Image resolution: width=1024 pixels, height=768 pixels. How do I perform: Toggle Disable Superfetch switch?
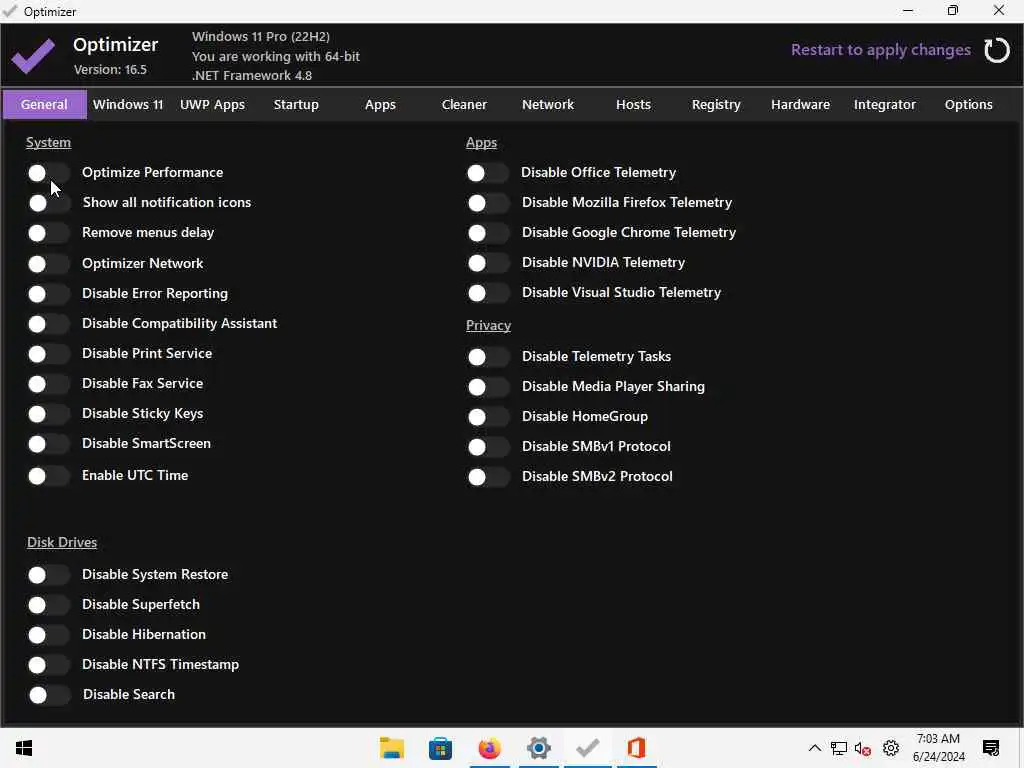pos(48,605)
